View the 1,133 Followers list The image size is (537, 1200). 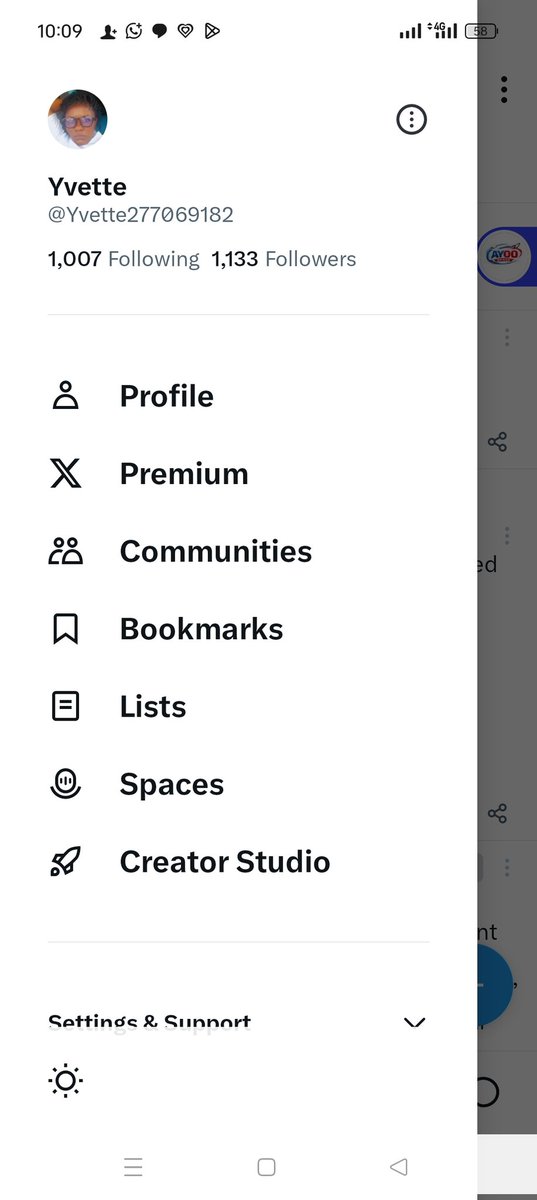(x=284, y=259)
